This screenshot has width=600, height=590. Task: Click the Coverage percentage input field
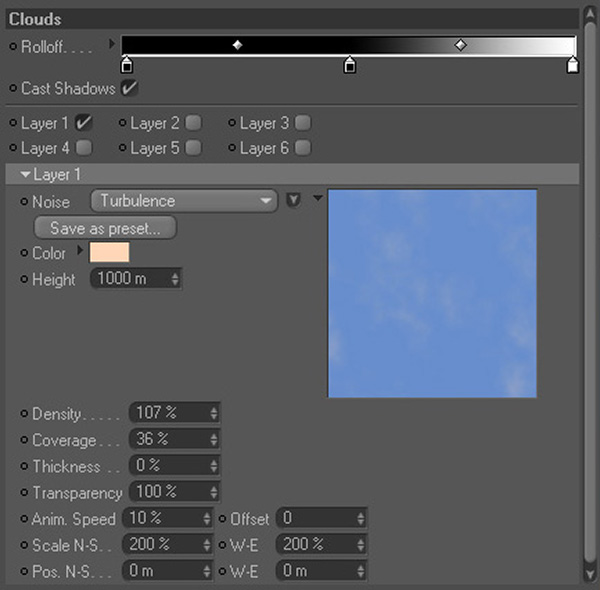pyautogui.click(x=164, y=440)
